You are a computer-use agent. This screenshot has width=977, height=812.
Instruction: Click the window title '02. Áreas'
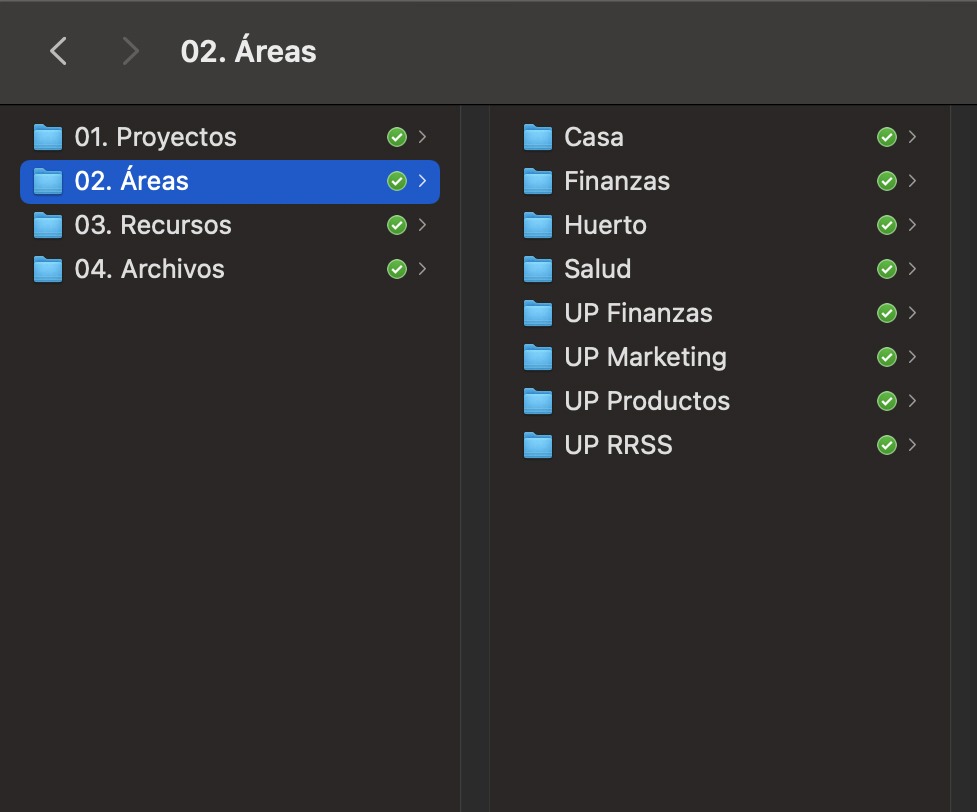249,50
